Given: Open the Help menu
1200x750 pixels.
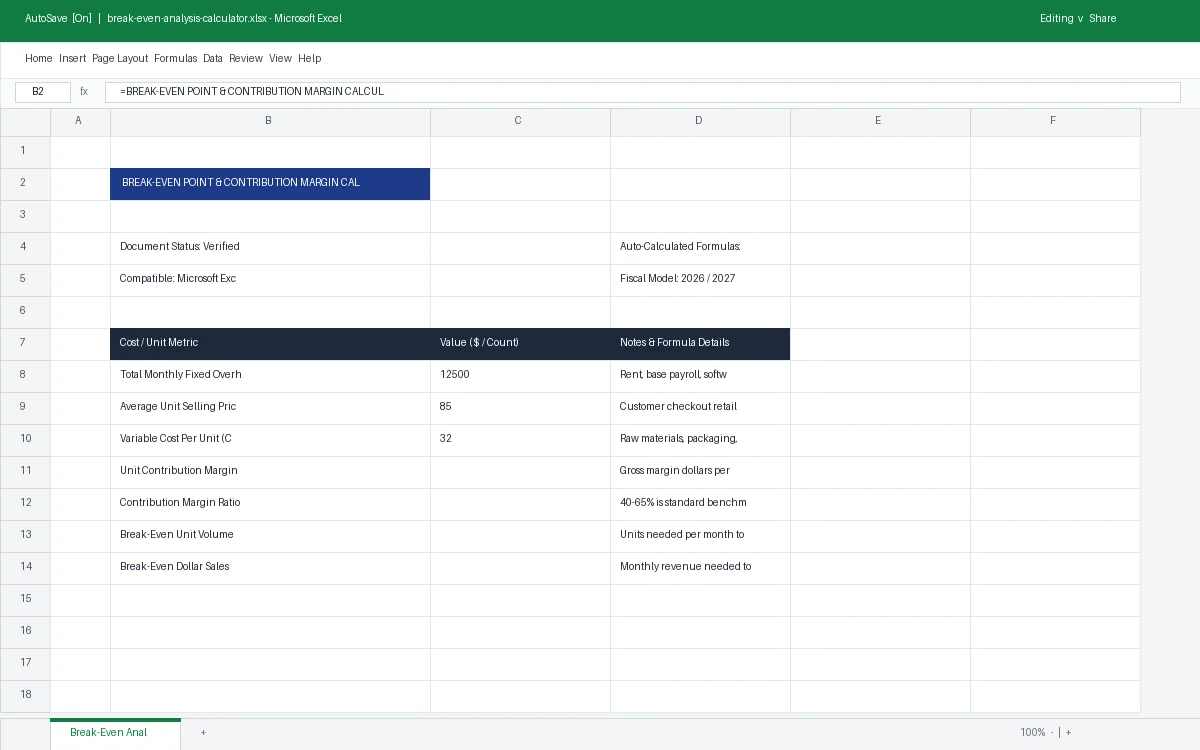Looking at the screenshot, I should point(309,58).
